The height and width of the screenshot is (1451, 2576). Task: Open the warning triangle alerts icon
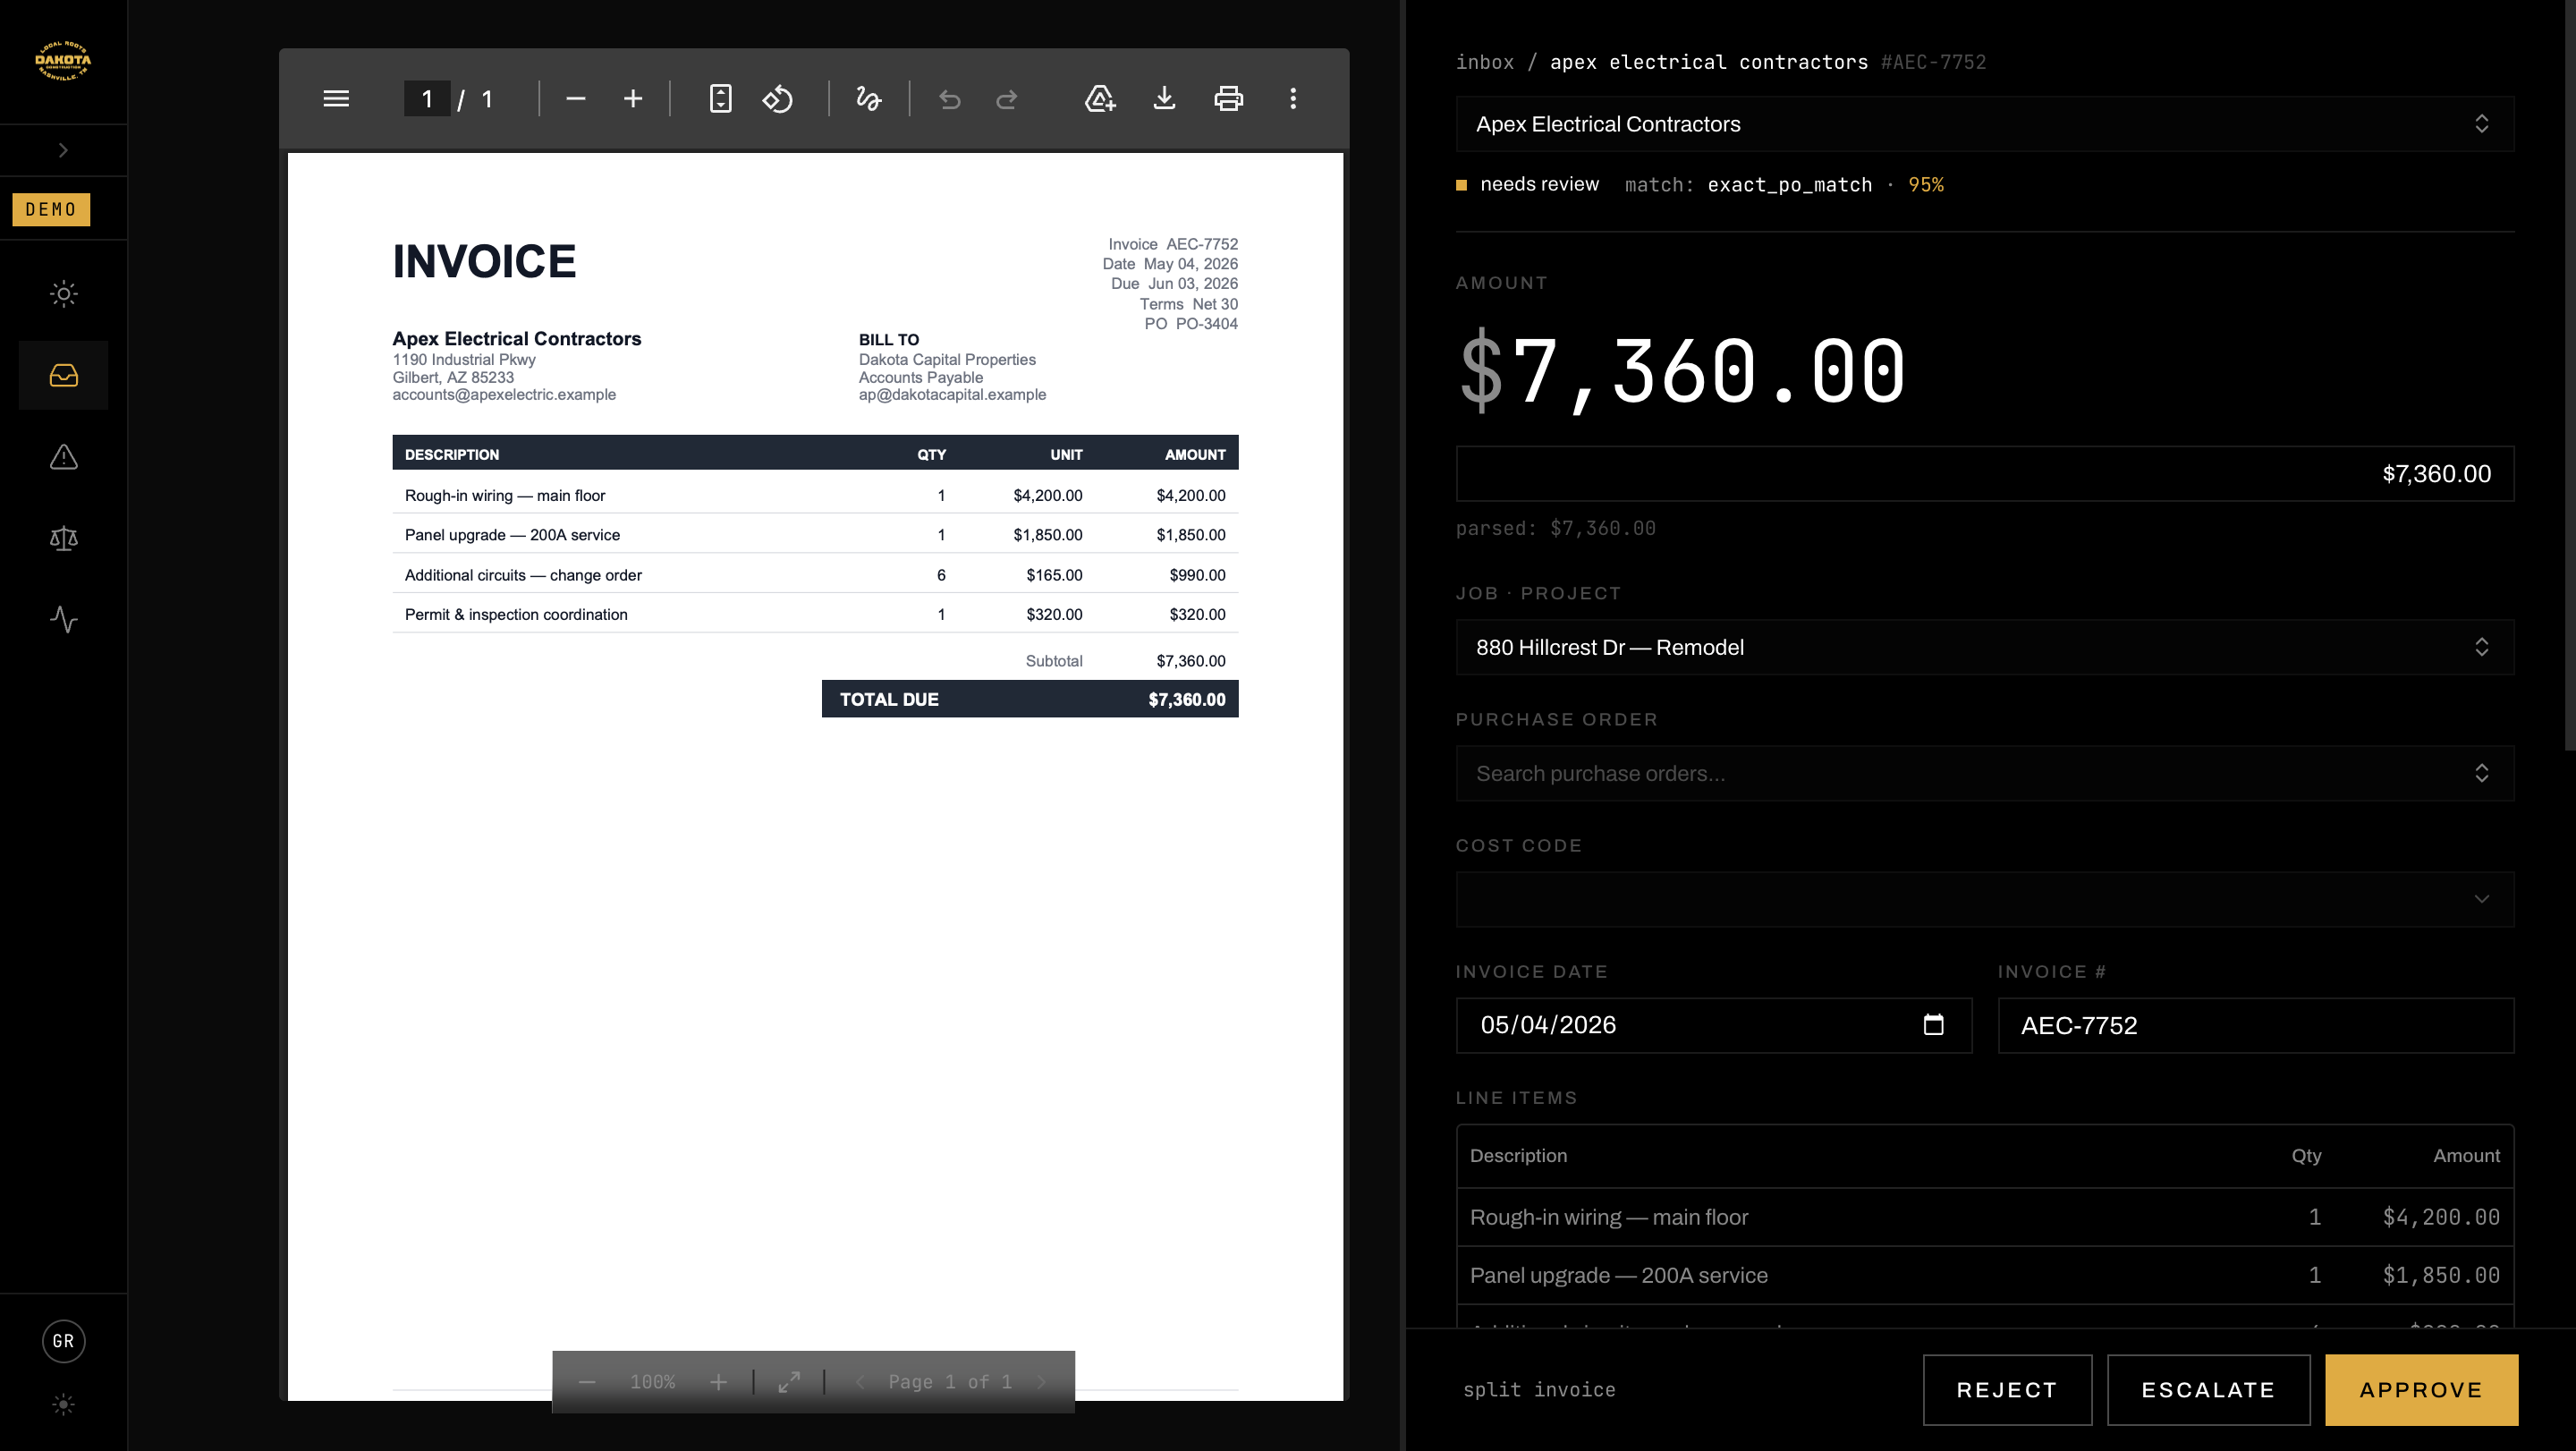[63, 457]
